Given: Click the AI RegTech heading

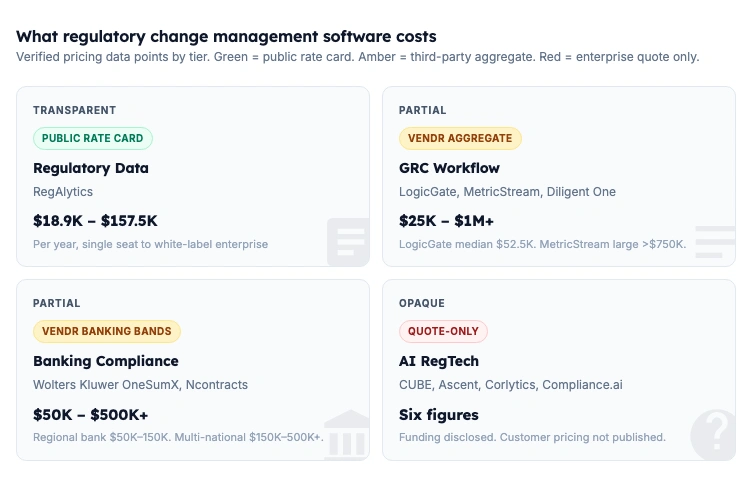Looking at the screenshot, I should click(439, 361).
